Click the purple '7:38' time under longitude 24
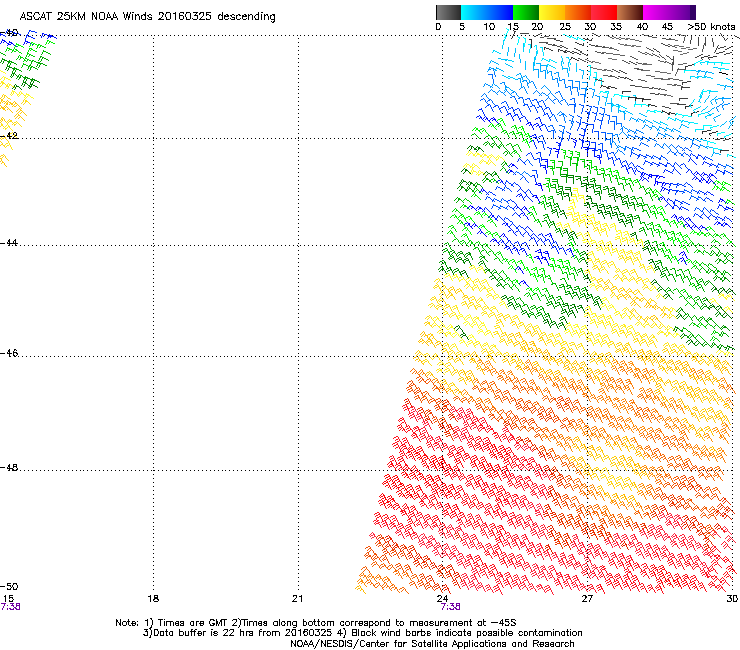The image size is (740, 650). point(450,607)
